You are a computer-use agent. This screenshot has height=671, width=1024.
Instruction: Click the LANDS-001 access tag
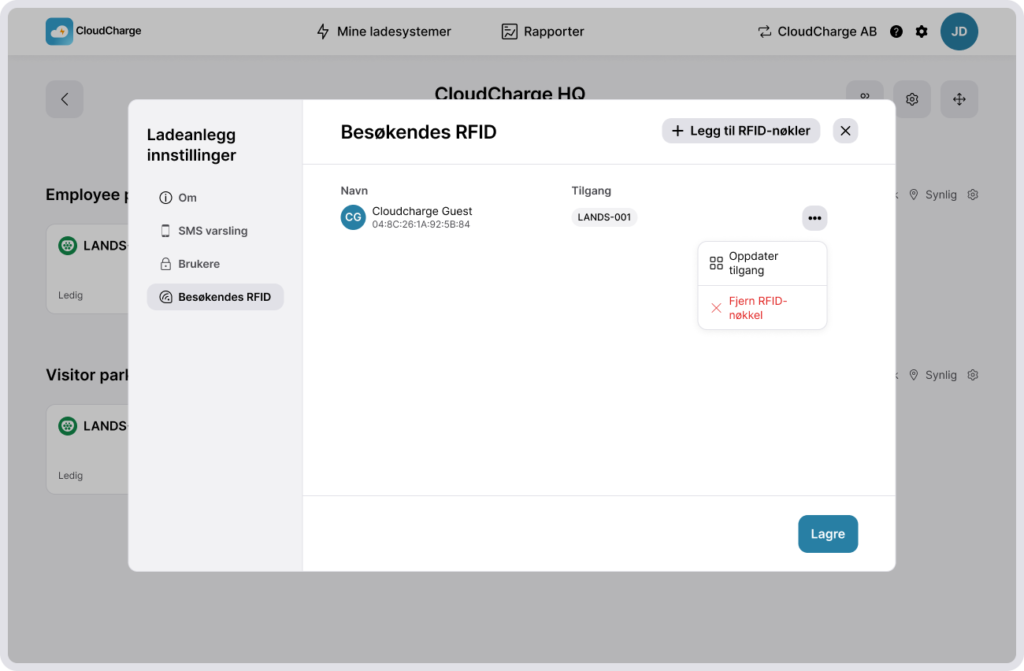point(604,217)
